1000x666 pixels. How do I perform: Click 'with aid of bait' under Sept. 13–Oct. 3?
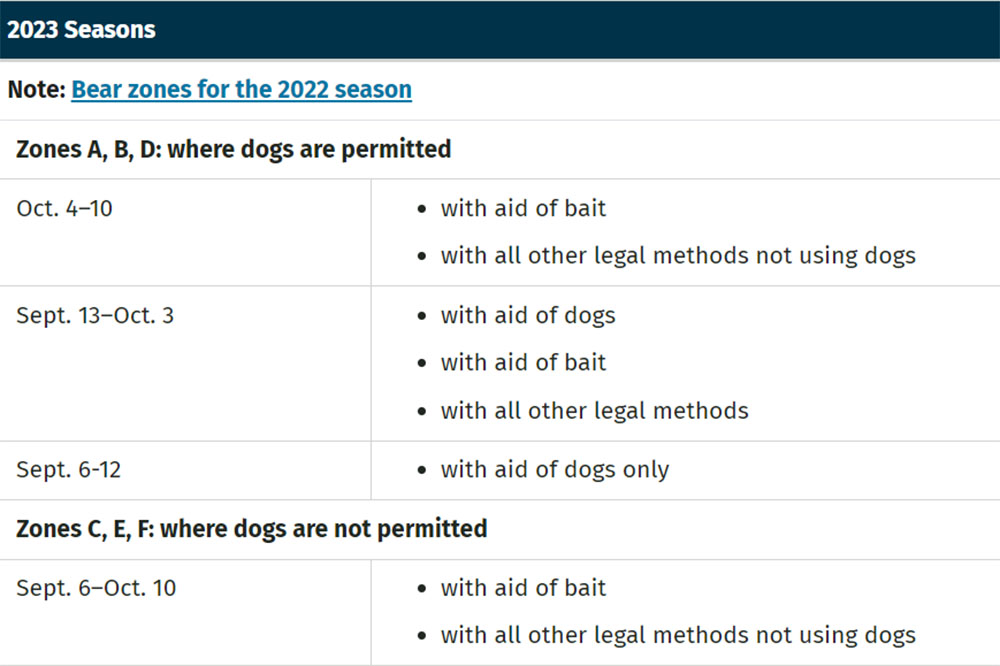[x=523, y=362]
